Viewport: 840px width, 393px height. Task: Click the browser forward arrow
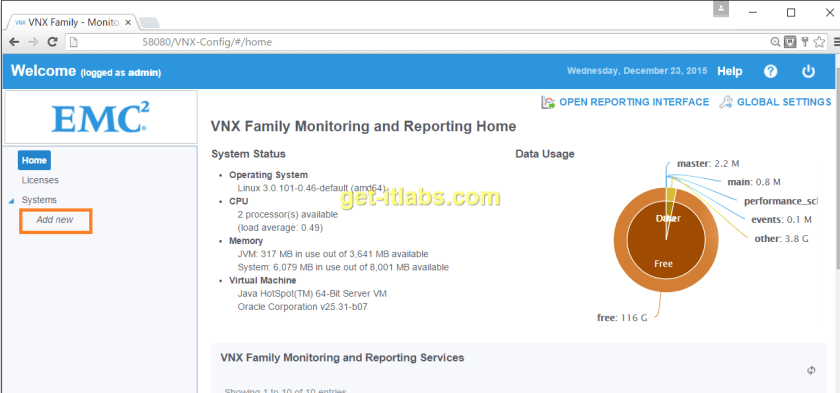coord(33,42)
